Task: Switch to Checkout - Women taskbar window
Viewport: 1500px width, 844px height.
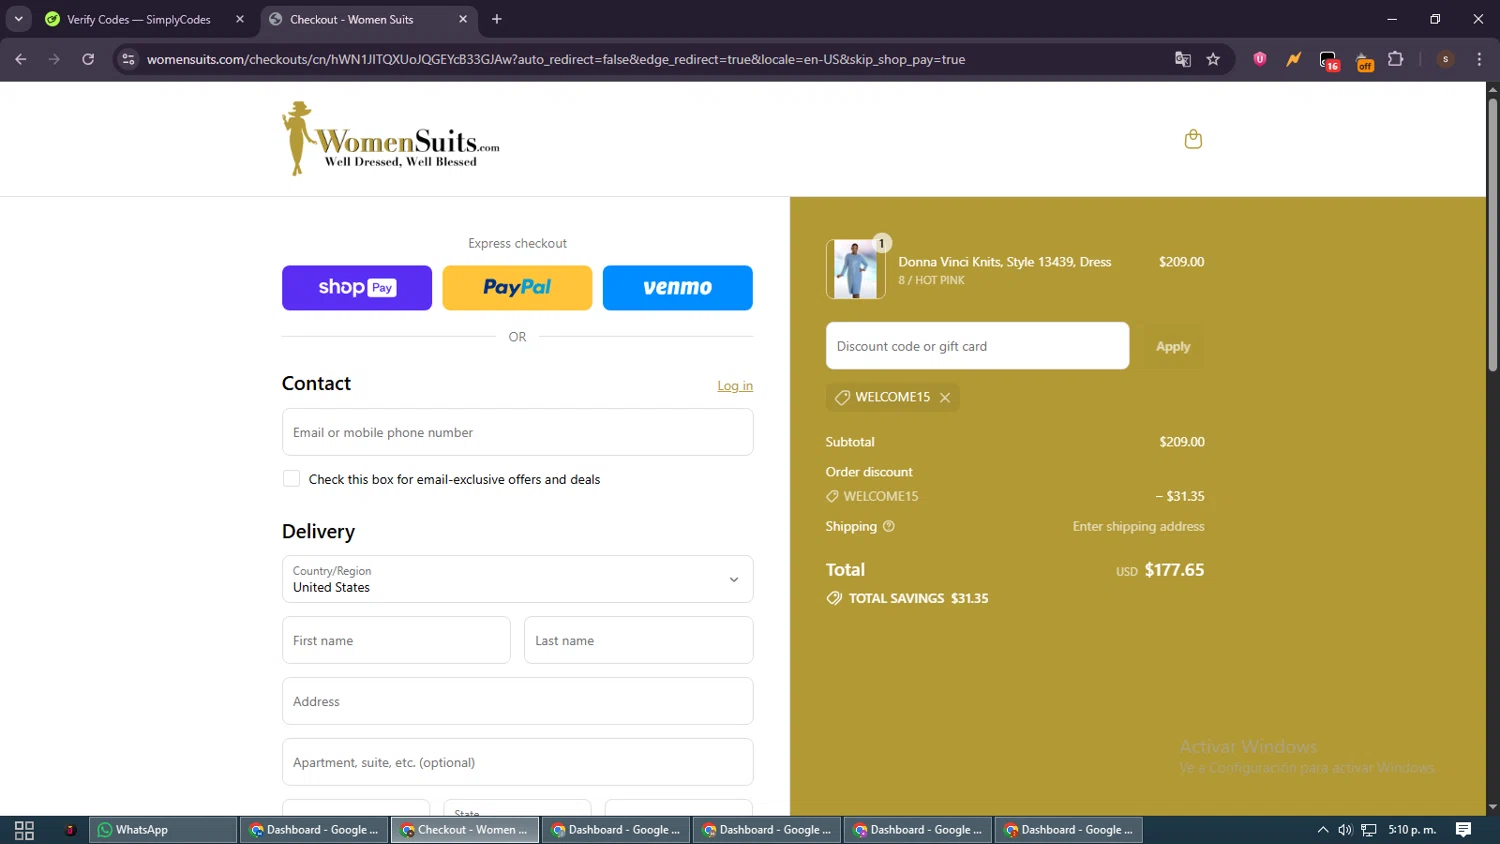Action: [x=465, y=830]
